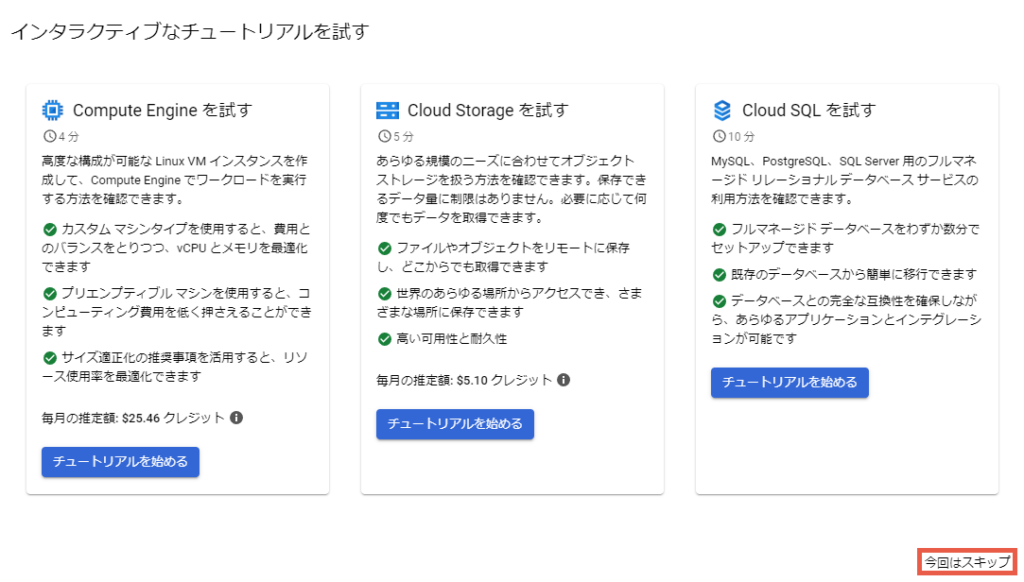Click the clock icon beside 4 分
This screenshot has width=1024, height=582.
tap(50, 137)
